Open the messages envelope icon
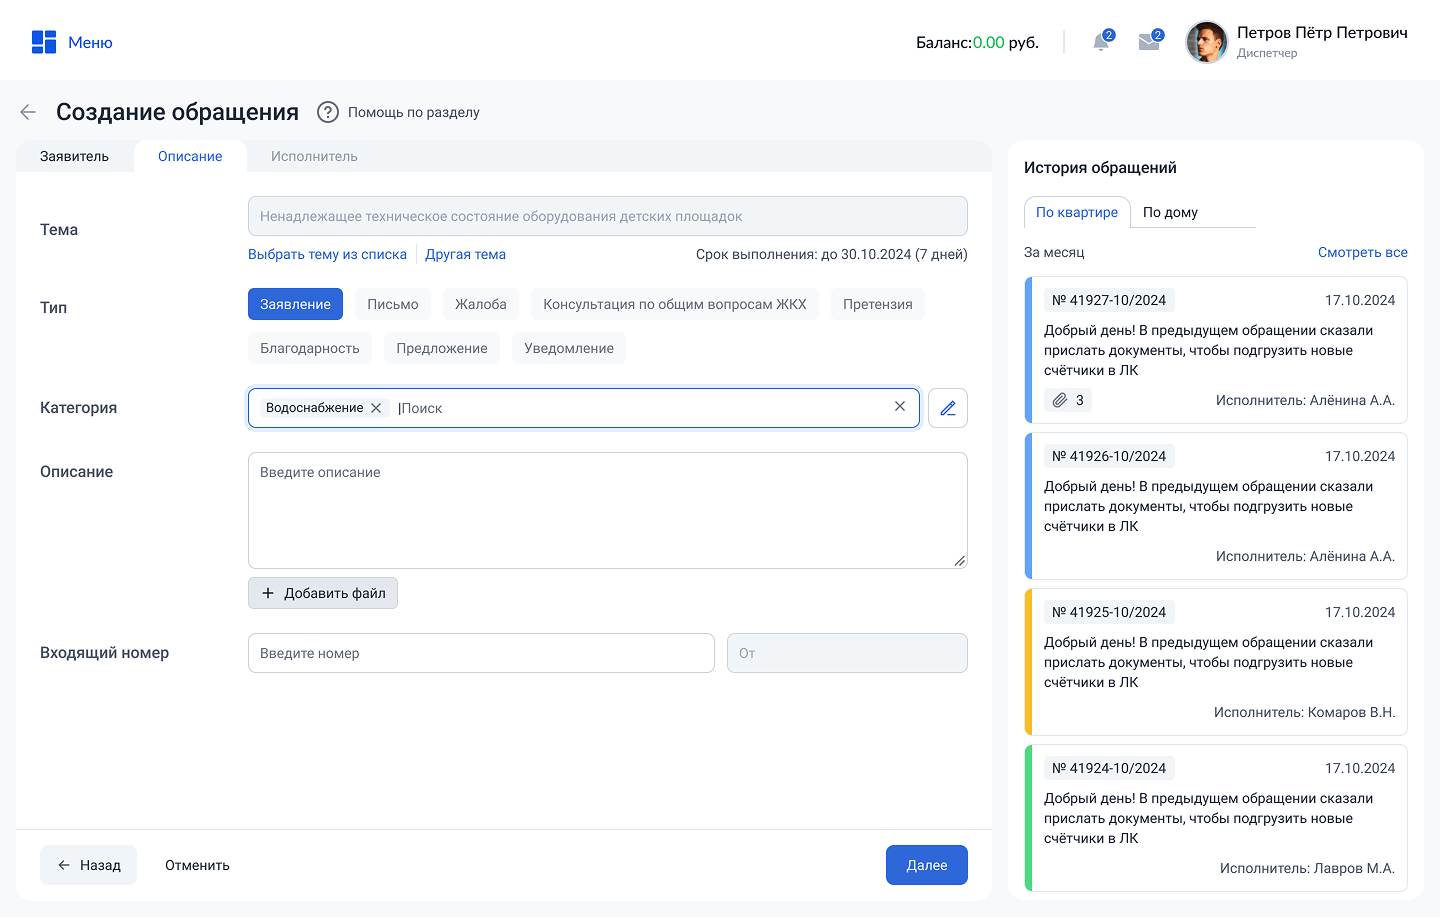Image resolution: width=1440 pixels, height=917 pixels. tap(1149, 42)
